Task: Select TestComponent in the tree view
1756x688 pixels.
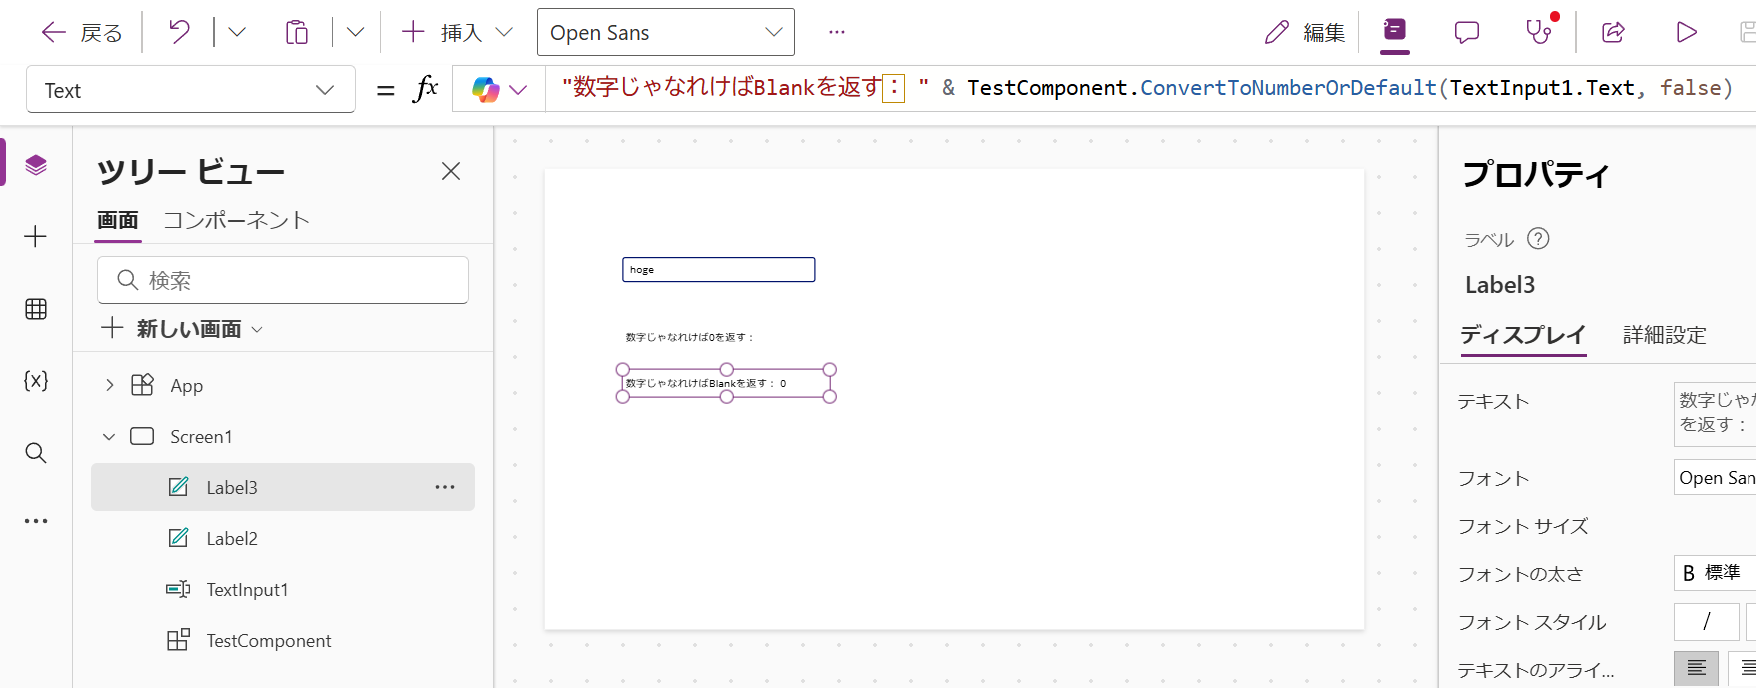Action: (x=268, y=640)
